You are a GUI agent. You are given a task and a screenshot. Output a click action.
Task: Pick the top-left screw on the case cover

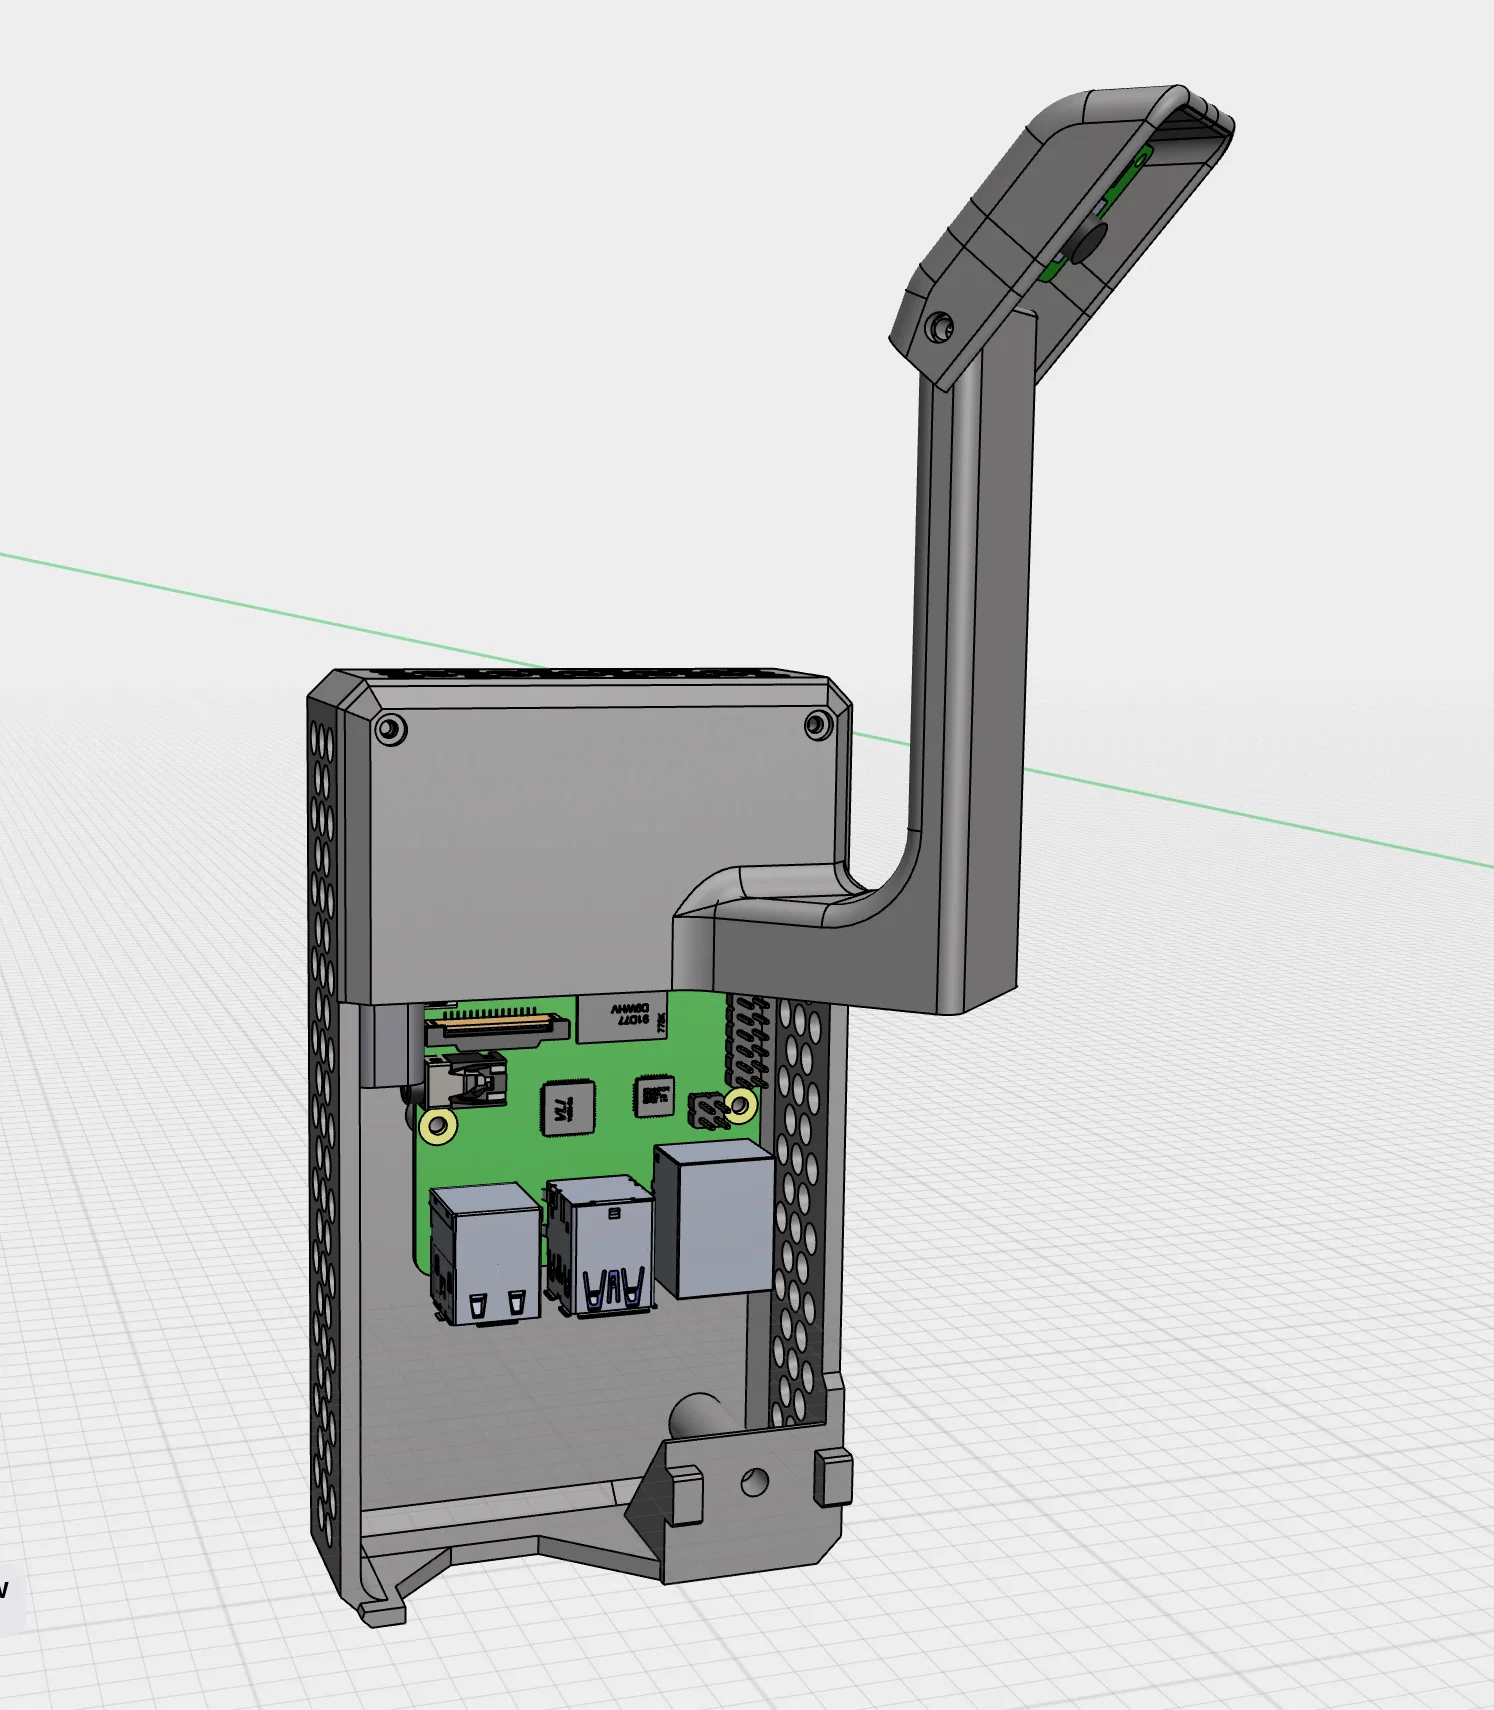(x=390, y=729)
